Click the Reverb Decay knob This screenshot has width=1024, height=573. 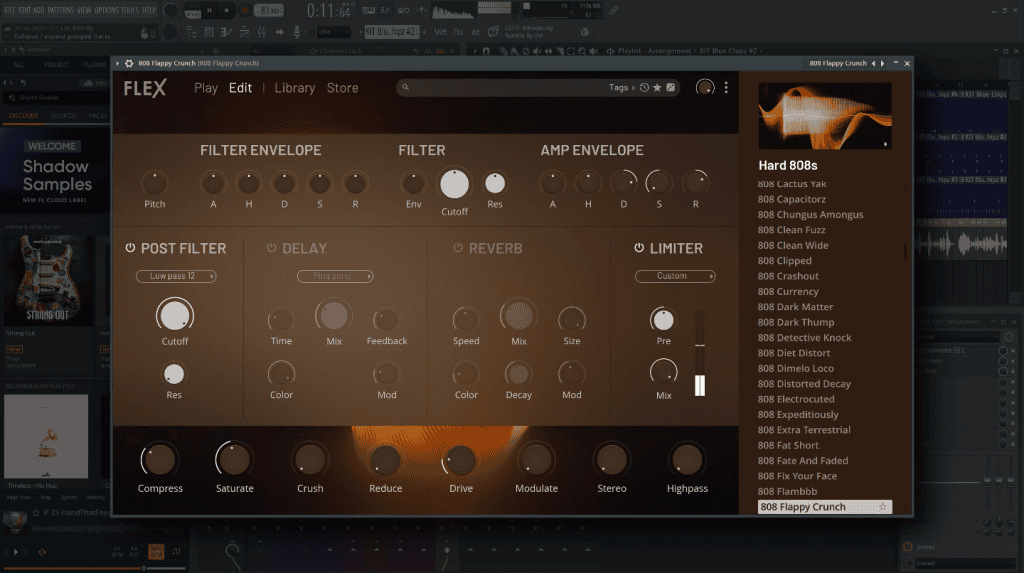coord(519,374)
